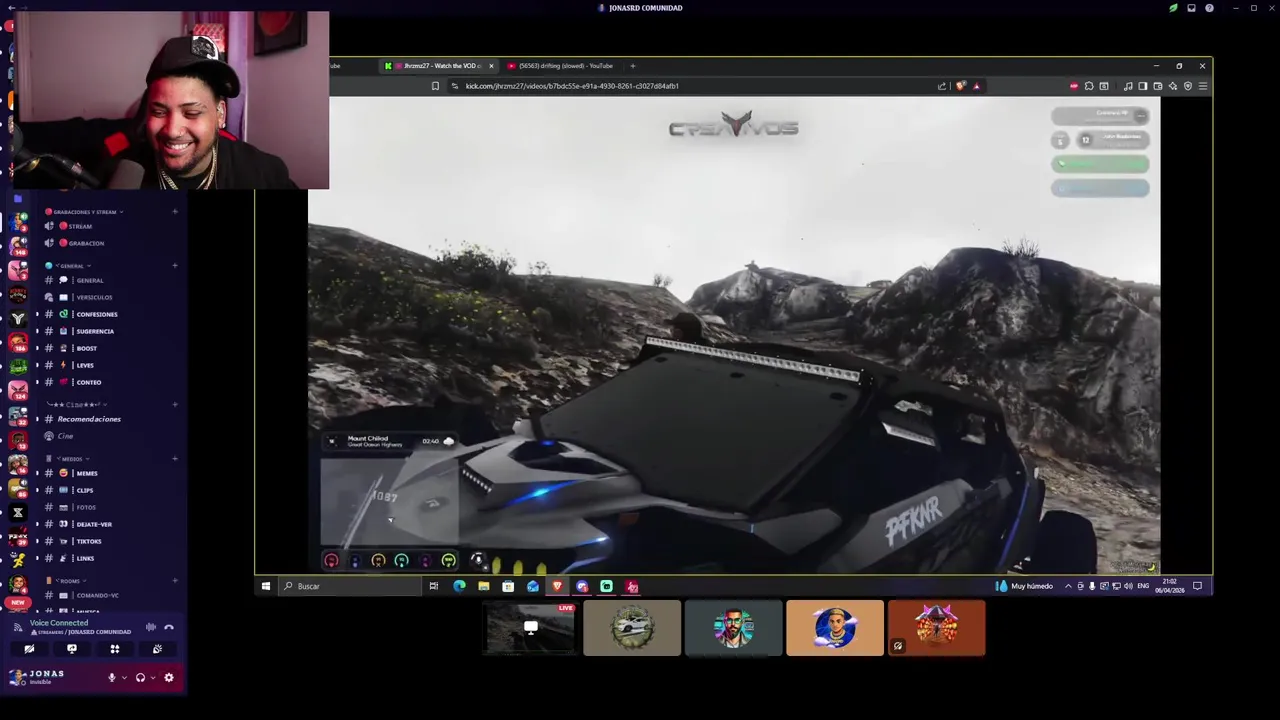
Task: Open Discord user settings gear
Action: [x=169, y=677]
